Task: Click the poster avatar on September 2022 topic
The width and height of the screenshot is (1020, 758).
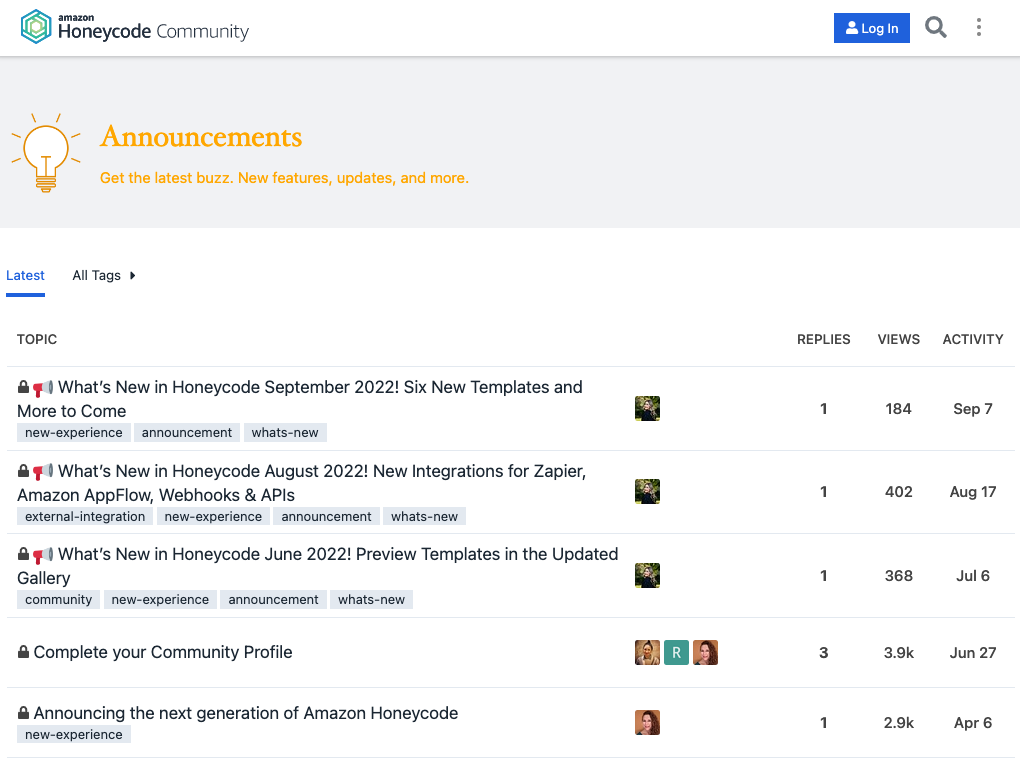Action: click(647, 409)
